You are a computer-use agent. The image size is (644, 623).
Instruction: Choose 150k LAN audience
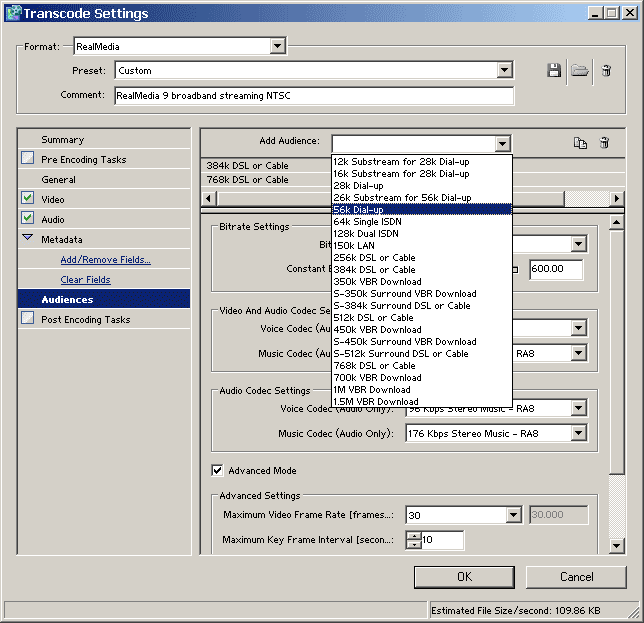pyautogui.click(x=422, y=246)
